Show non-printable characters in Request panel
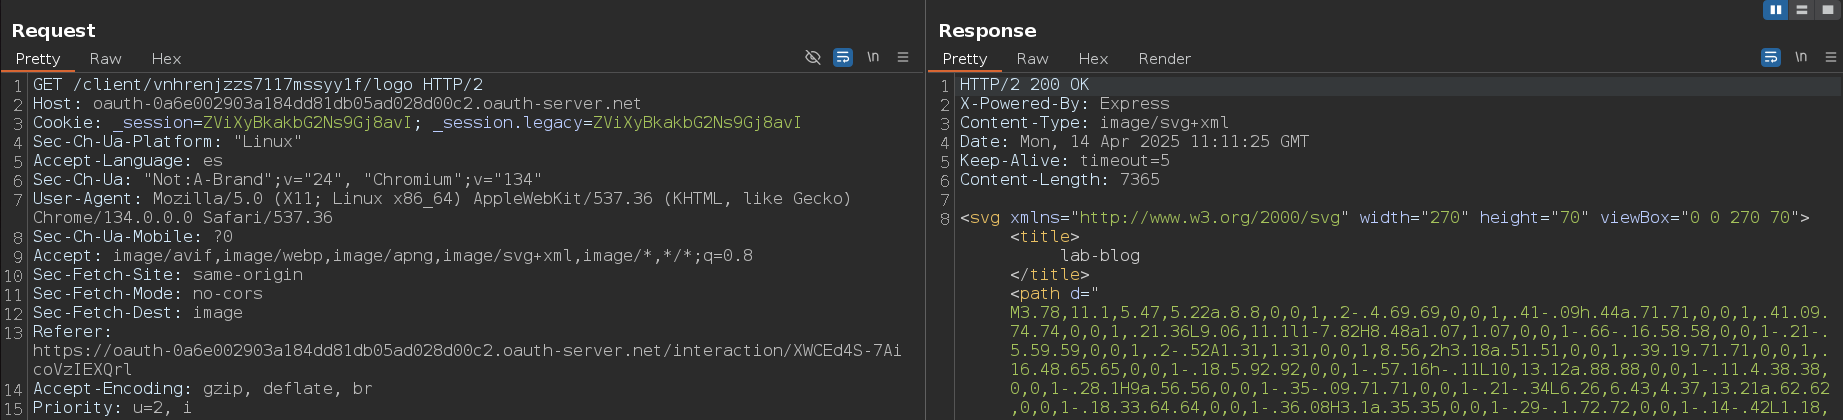This screenshot has height=420, width=1843. point(873,58)
